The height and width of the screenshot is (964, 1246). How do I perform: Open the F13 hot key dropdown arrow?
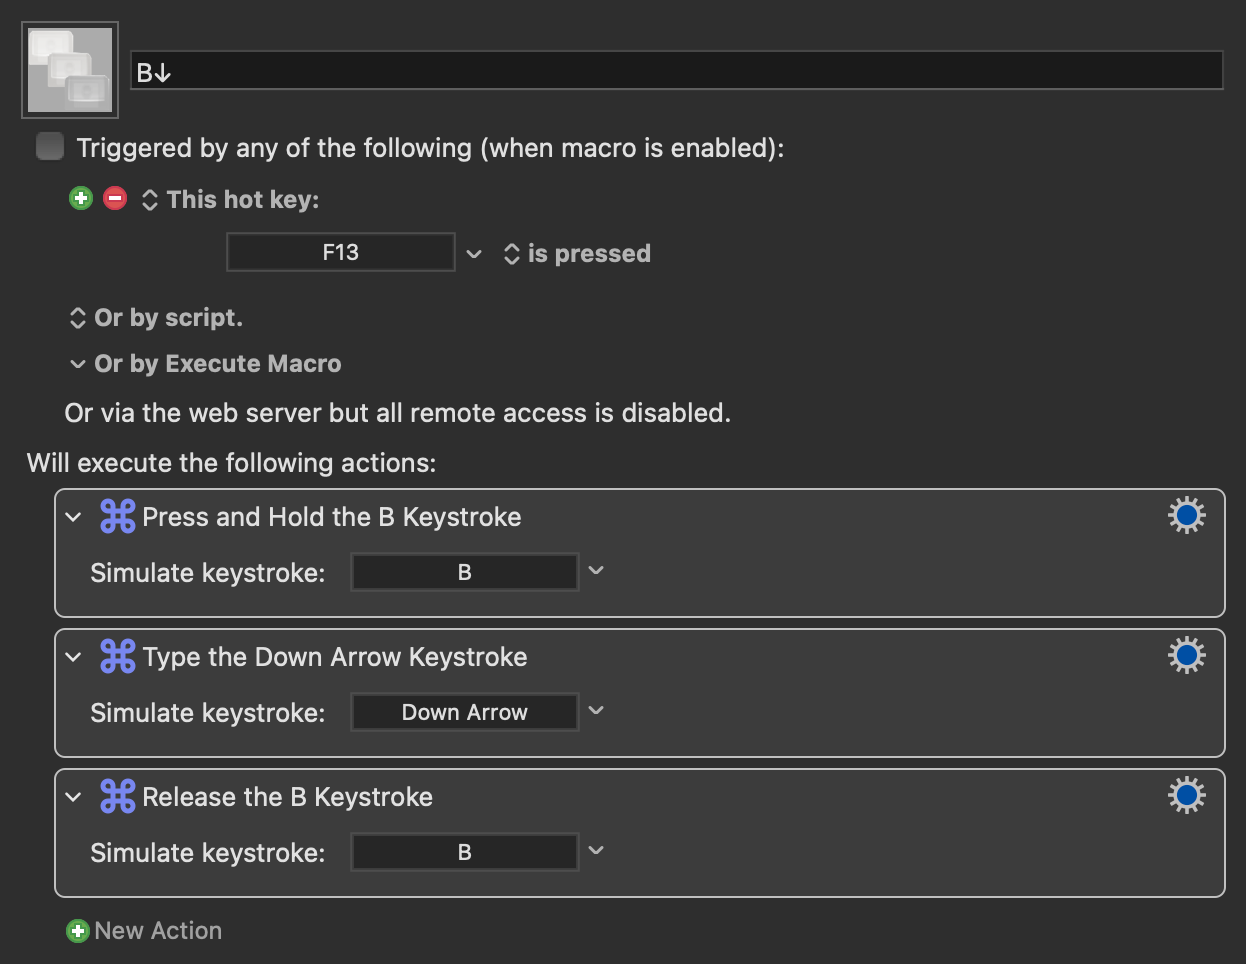click(x=474, y=254)
